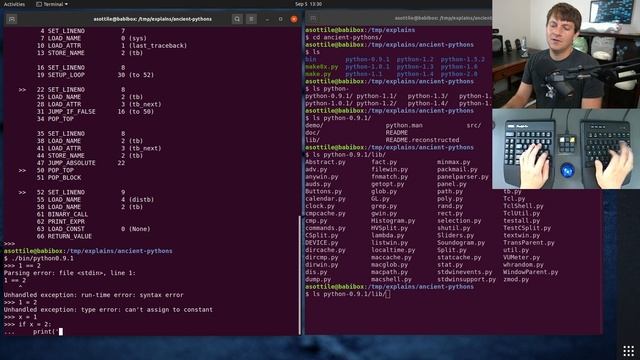This screenshot has height=360, width=640.
Task: Click the 'lambda.py' file name
Action: tap(387, 236)
